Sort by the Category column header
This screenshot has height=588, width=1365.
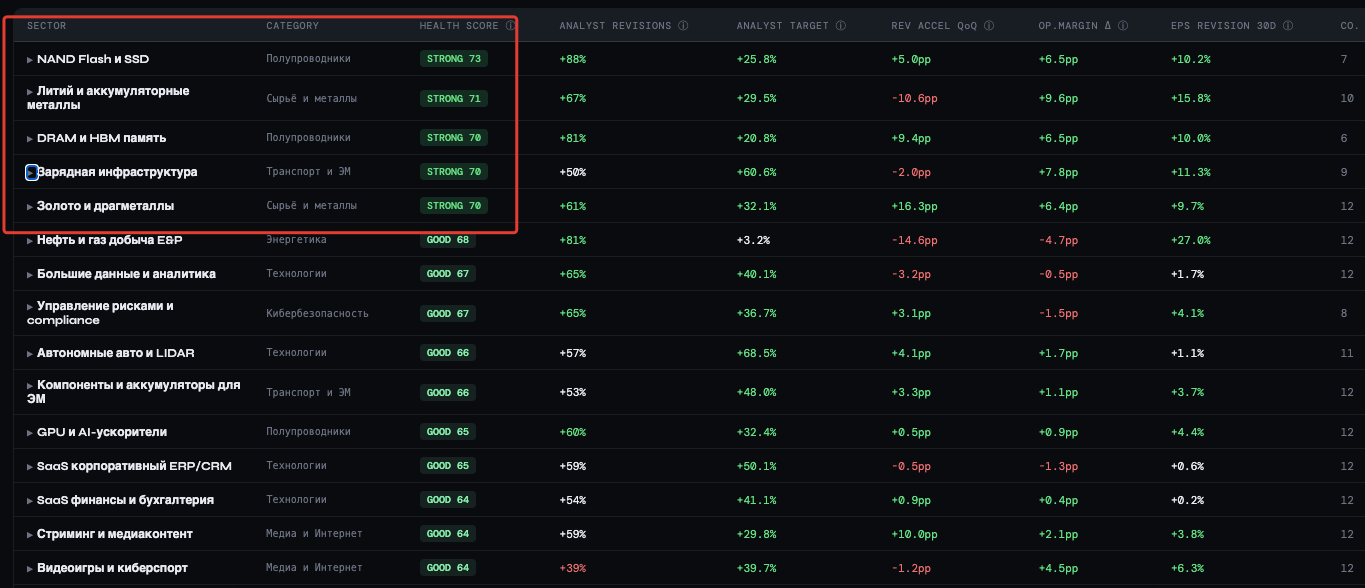pos(292,26)
